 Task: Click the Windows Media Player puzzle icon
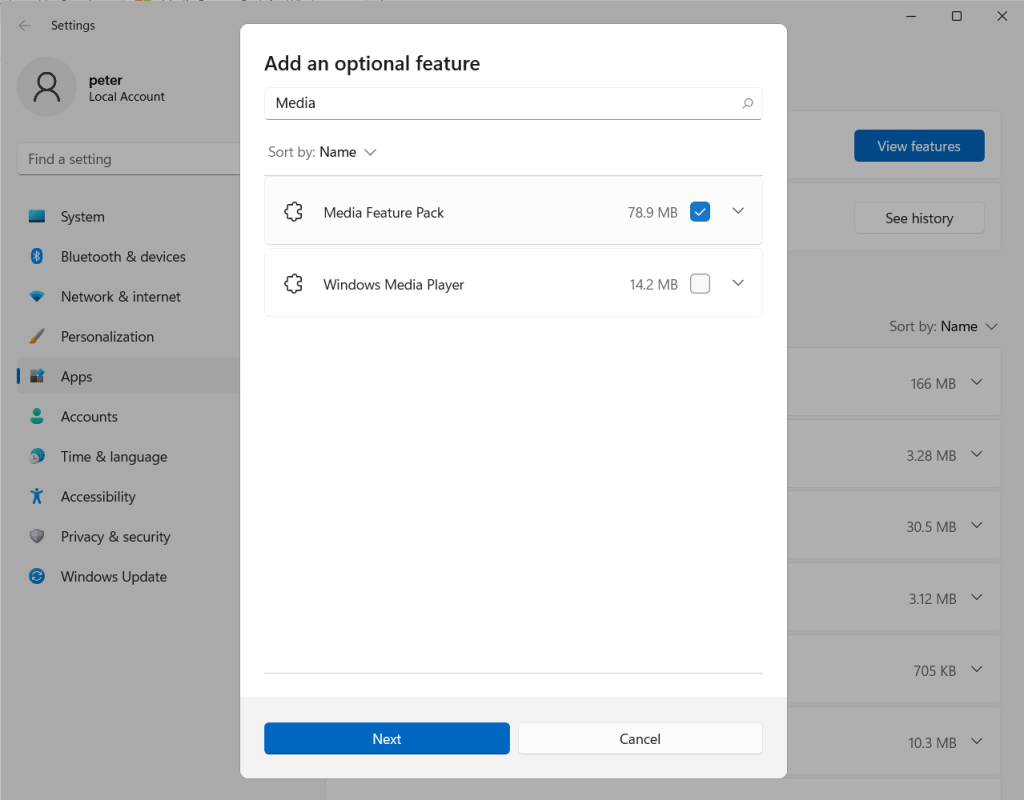(x=293, y=284)
